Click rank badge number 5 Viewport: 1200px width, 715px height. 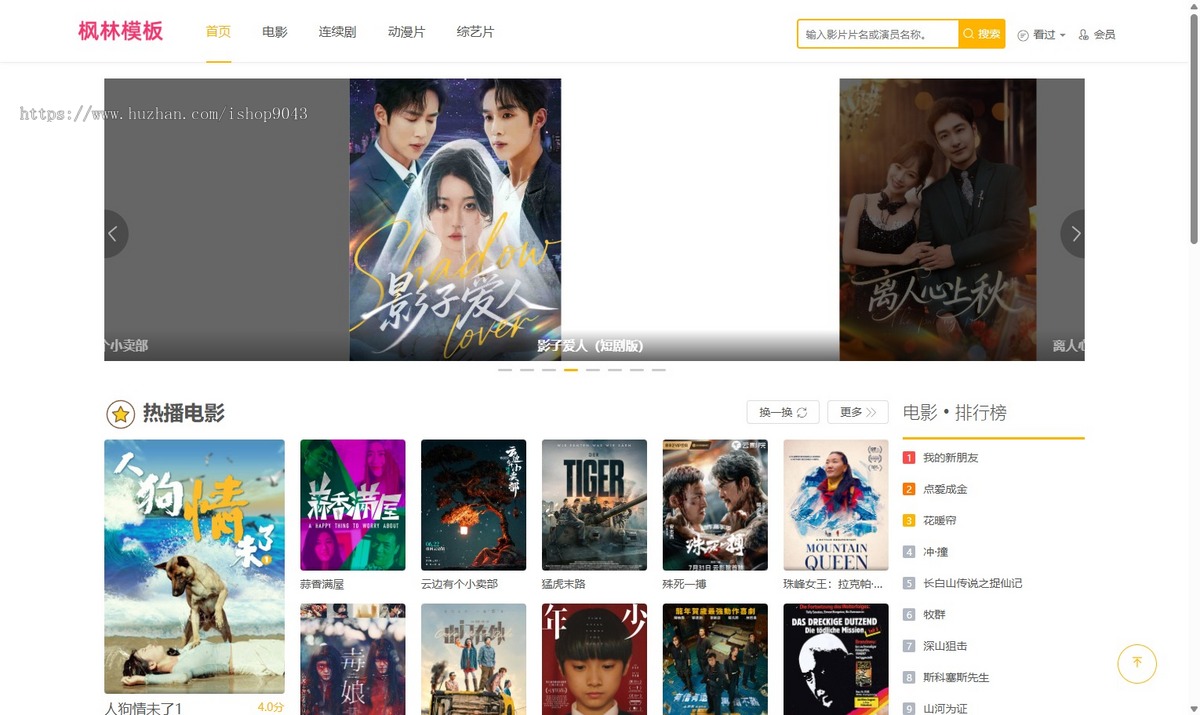click(909, 583)
